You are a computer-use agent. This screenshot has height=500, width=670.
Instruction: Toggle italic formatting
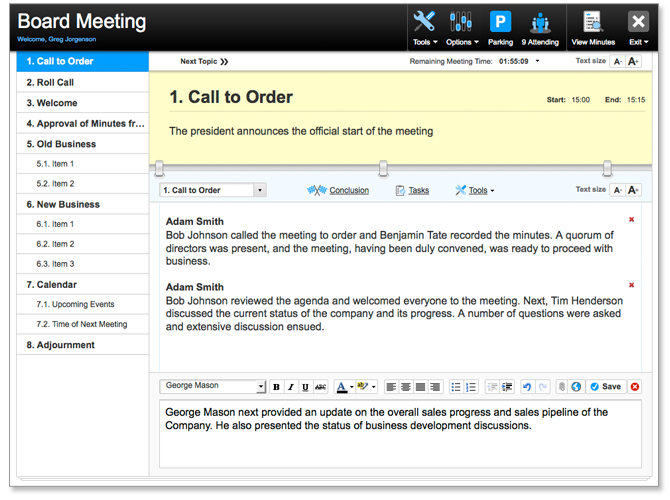click(291, 387)
